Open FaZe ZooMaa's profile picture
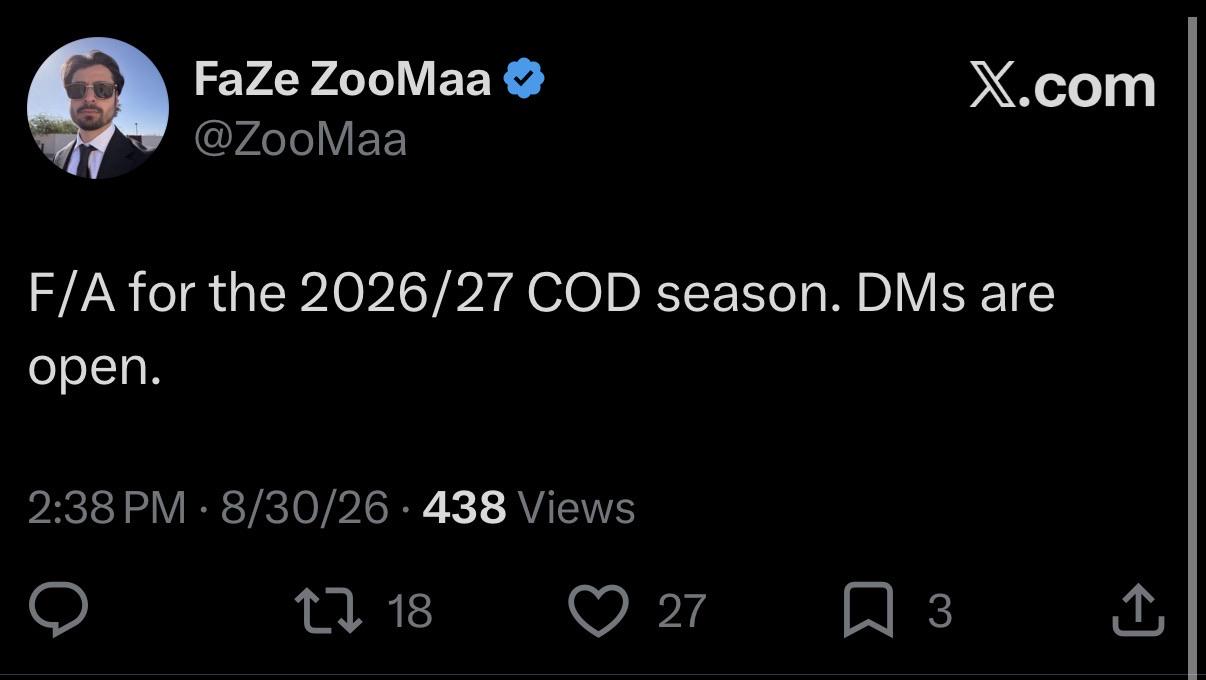Screen dimensions: 1206x680 coord(98,108)
